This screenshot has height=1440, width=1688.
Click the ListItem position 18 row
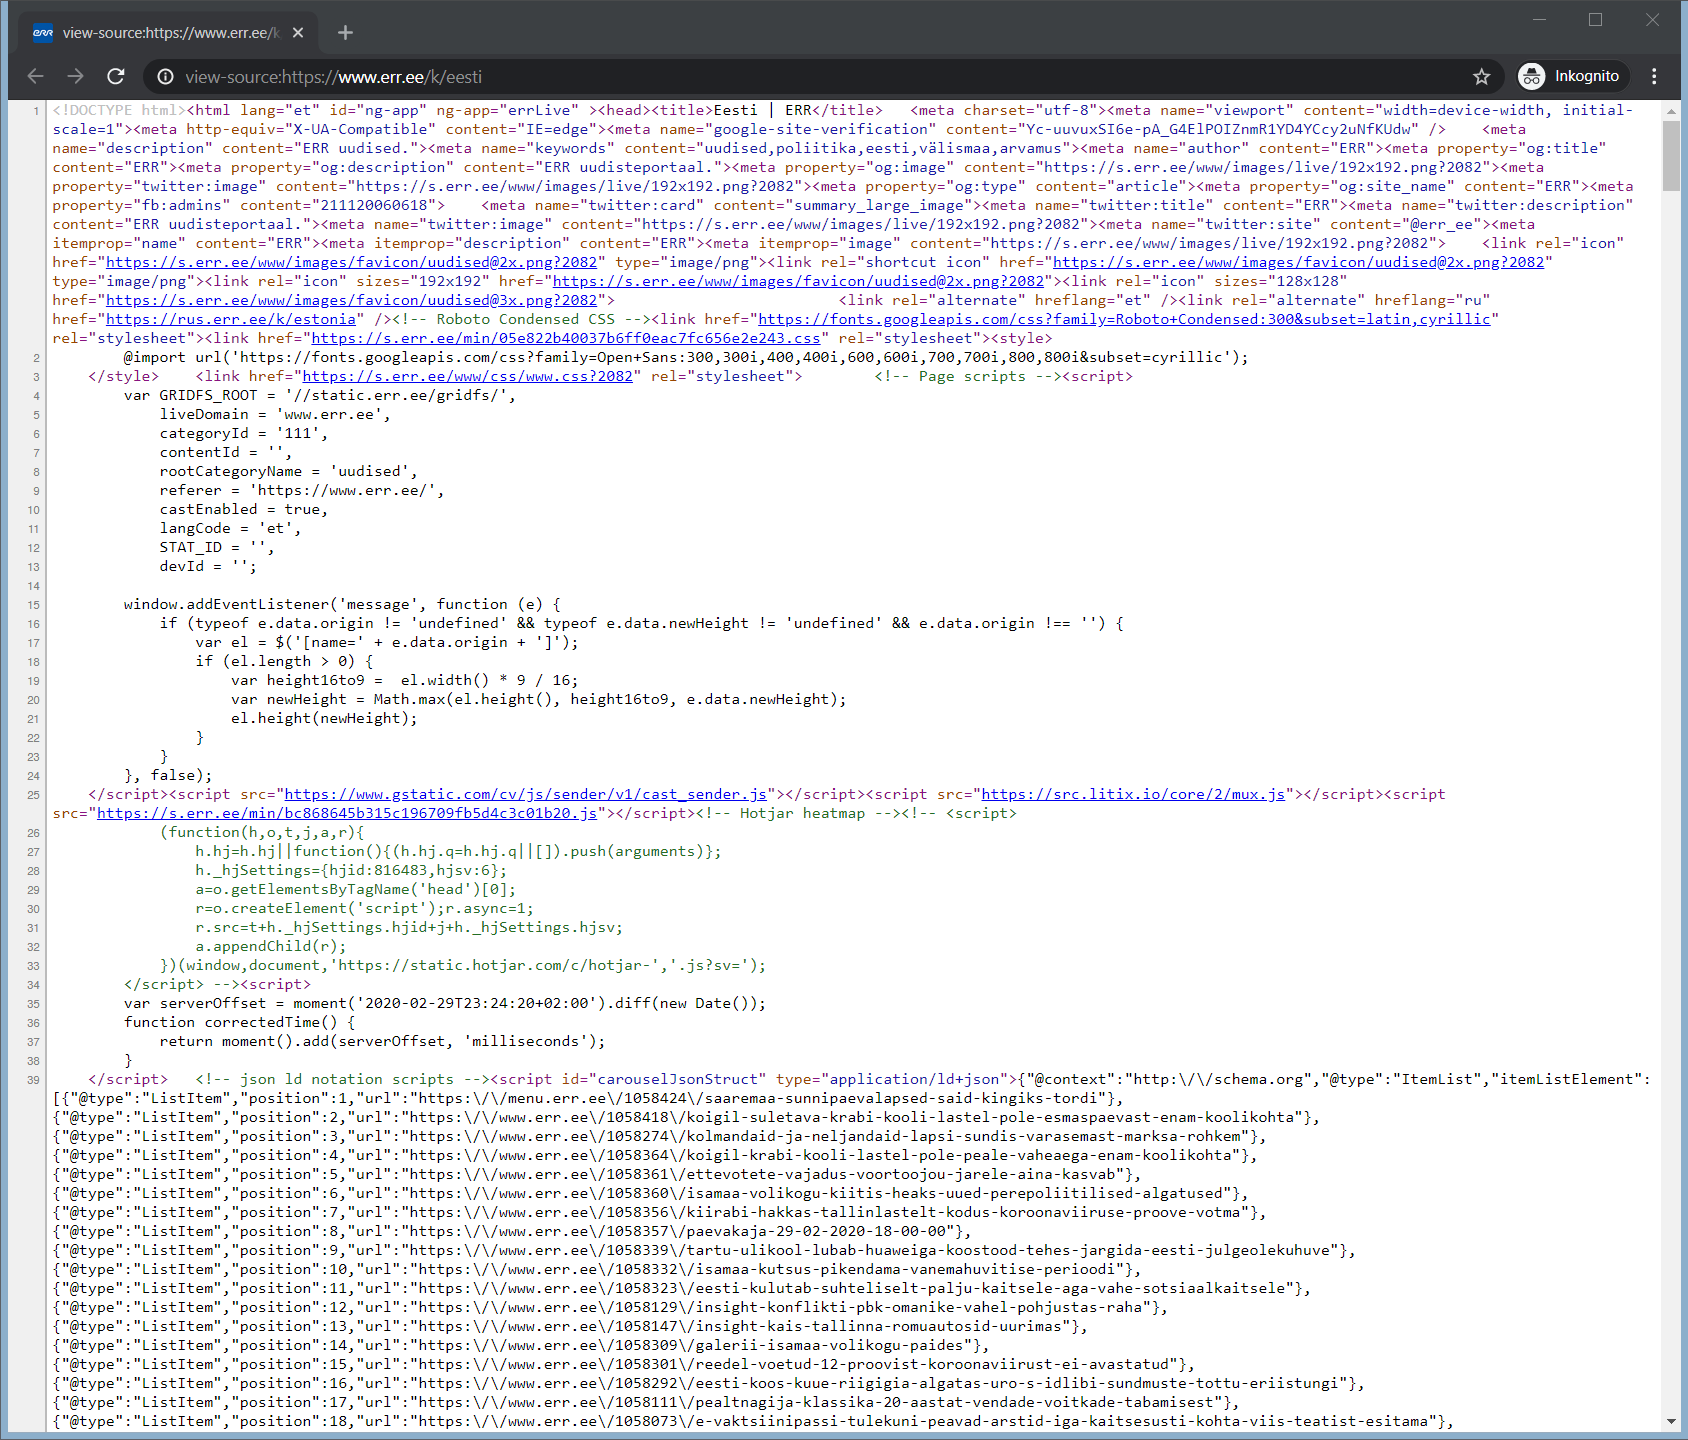pyautogui.click(x=752, y=1421)
